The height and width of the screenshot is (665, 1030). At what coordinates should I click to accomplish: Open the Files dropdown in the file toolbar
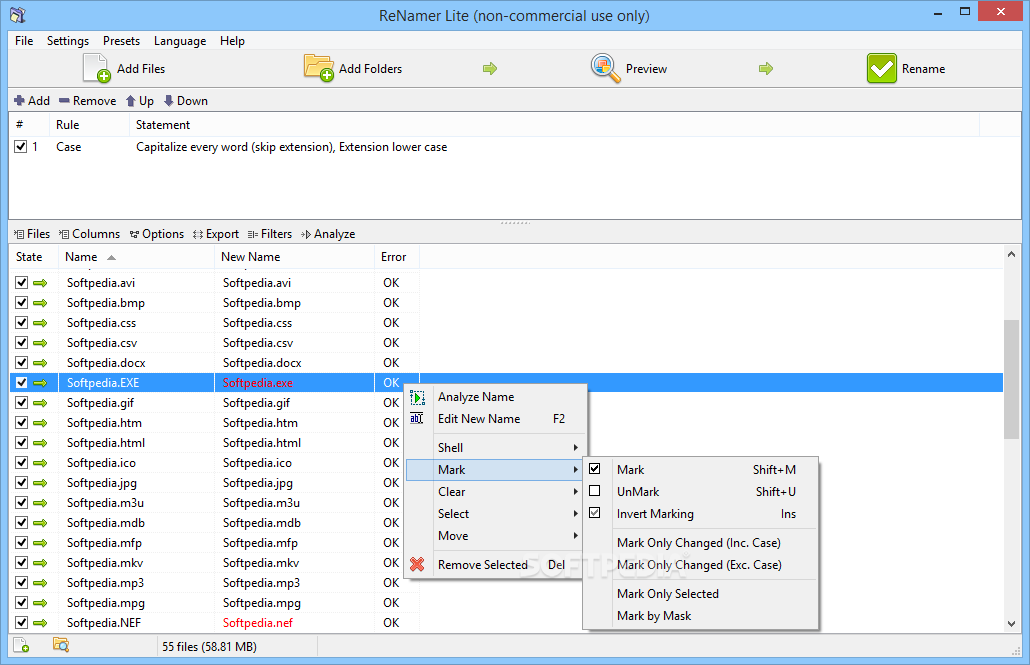[x=32, y=234]
